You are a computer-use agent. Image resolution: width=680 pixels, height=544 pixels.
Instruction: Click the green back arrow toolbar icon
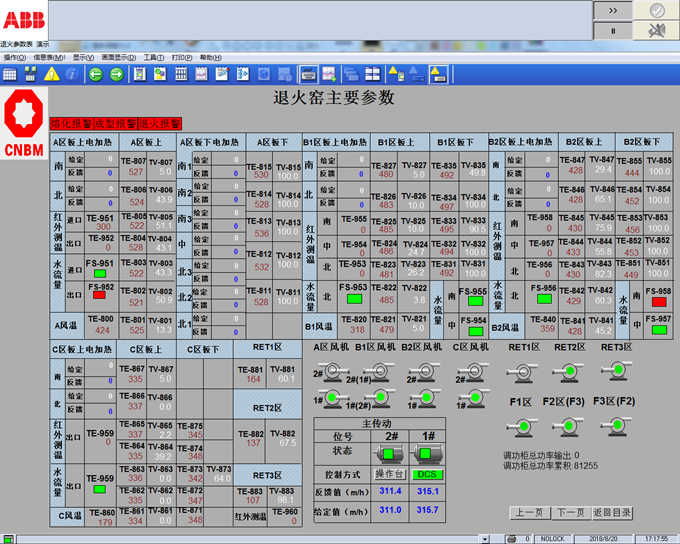point(97,74)
